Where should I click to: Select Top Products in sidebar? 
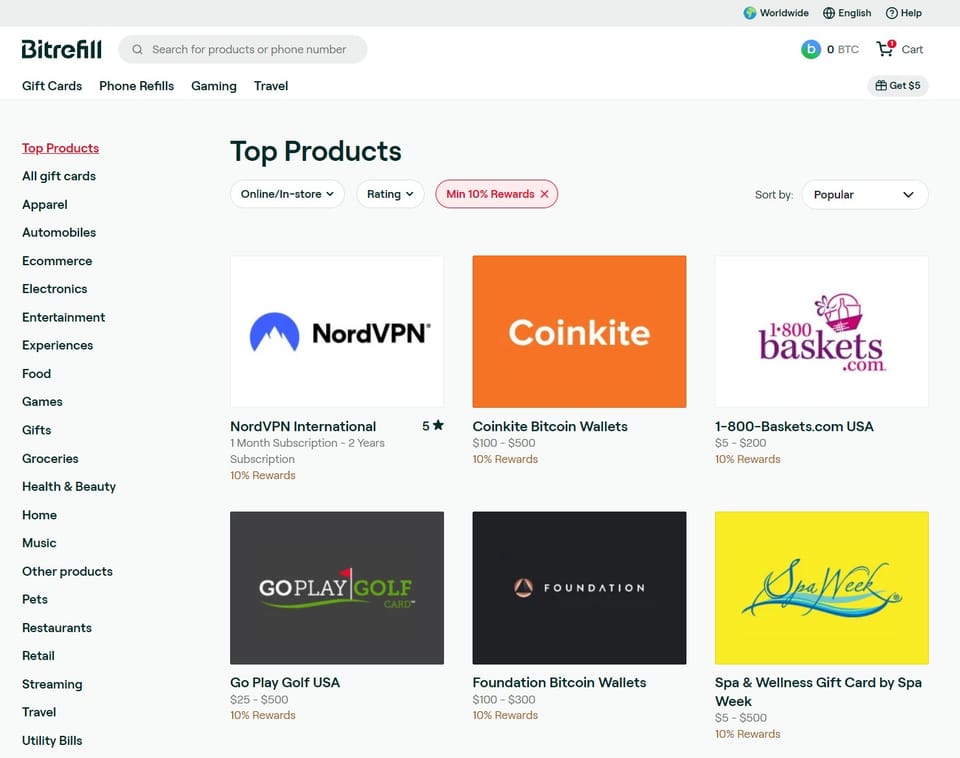[61, 148]
